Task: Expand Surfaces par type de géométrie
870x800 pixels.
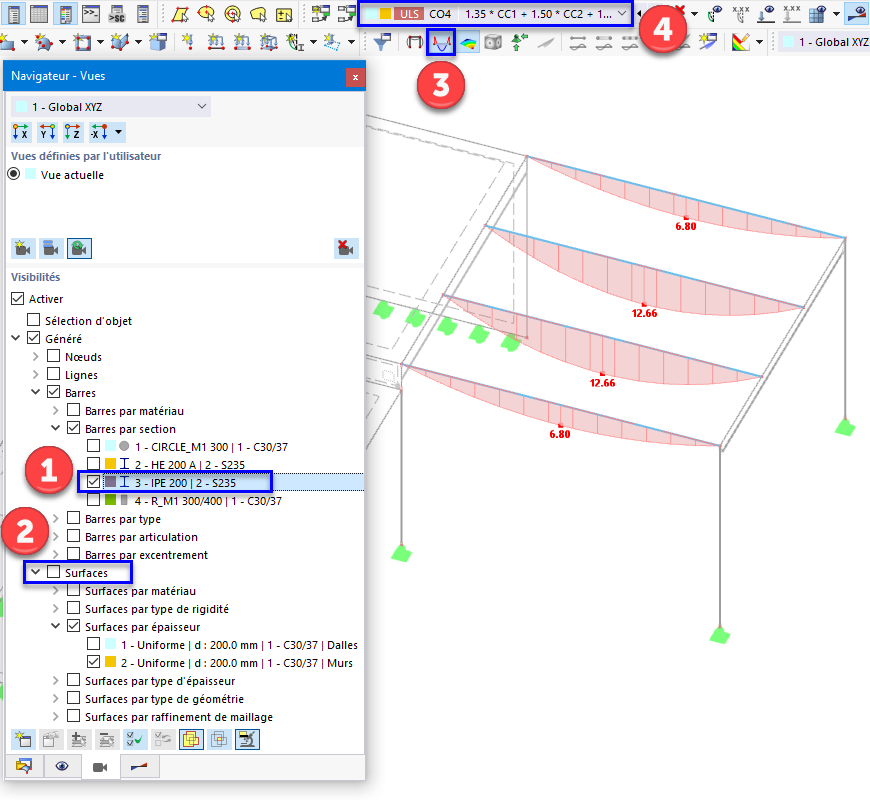Action: 55,698
